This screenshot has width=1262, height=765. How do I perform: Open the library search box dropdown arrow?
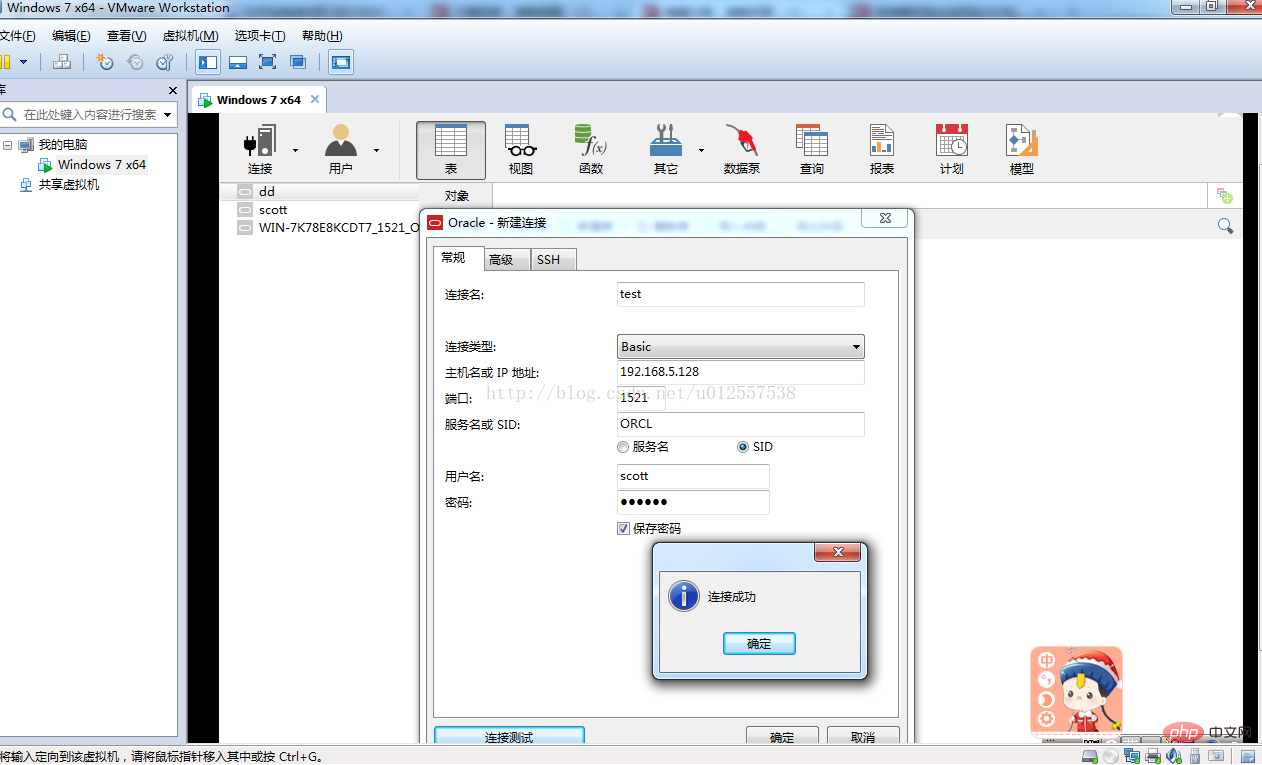[167, 115]
